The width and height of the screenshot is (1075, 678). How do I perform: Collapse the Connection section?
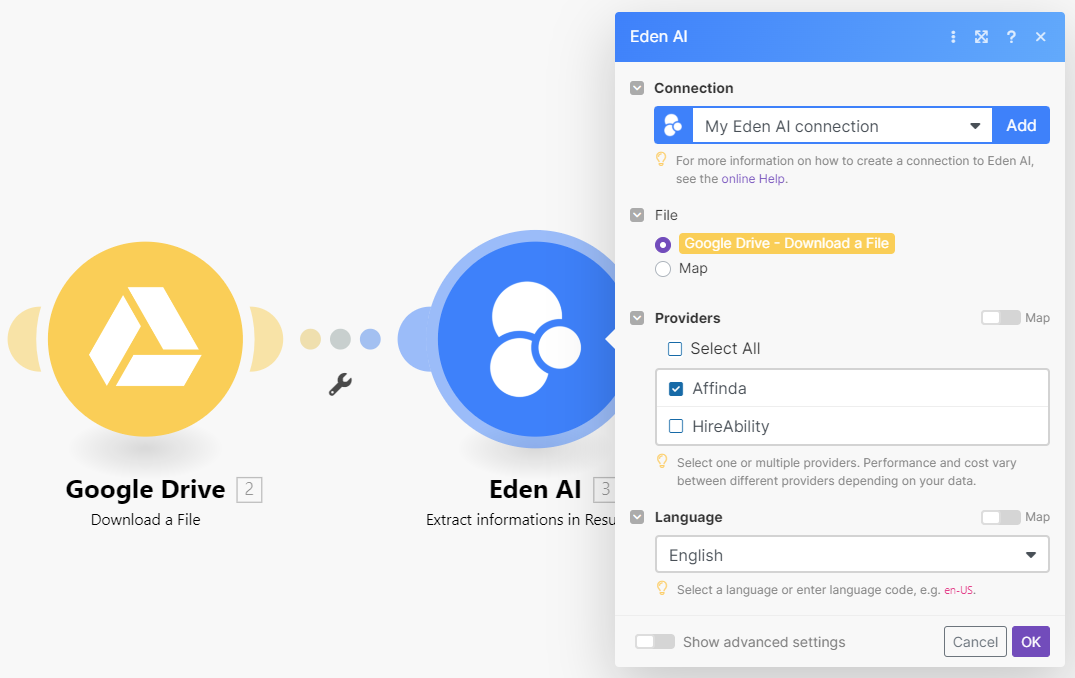point(637,88)
